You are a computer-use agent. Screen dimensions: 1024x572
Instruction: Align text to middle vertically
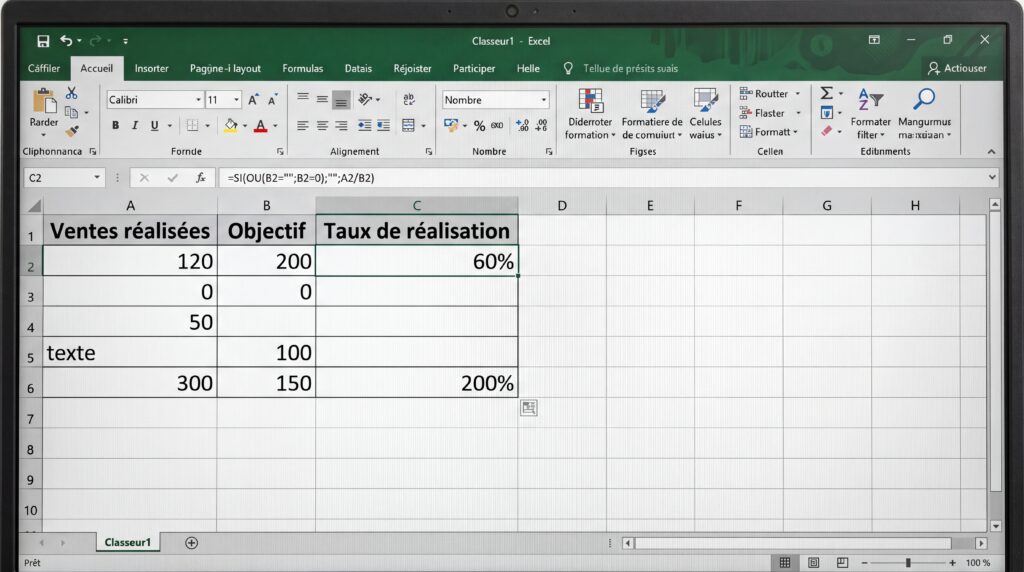click(322, 99)
